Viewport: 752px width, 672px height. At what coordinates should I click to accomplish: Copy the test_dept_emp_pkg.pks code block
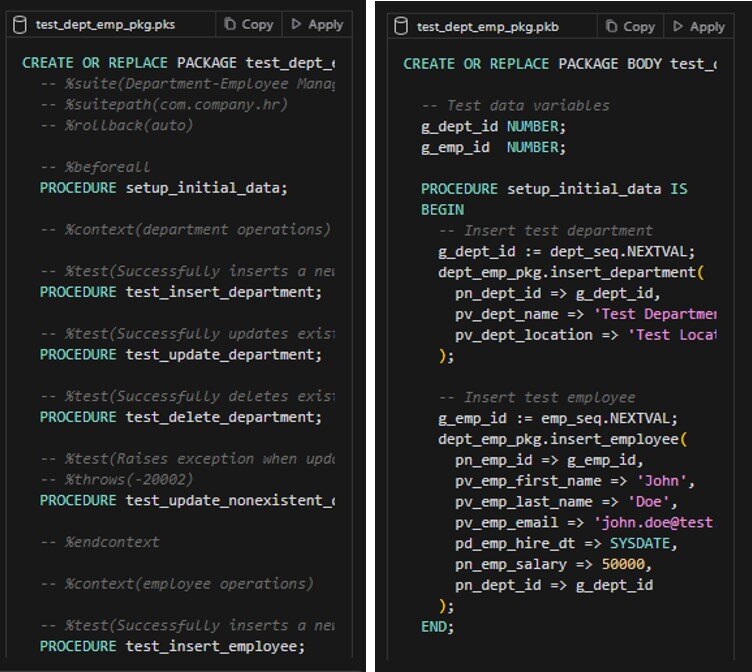249,24
